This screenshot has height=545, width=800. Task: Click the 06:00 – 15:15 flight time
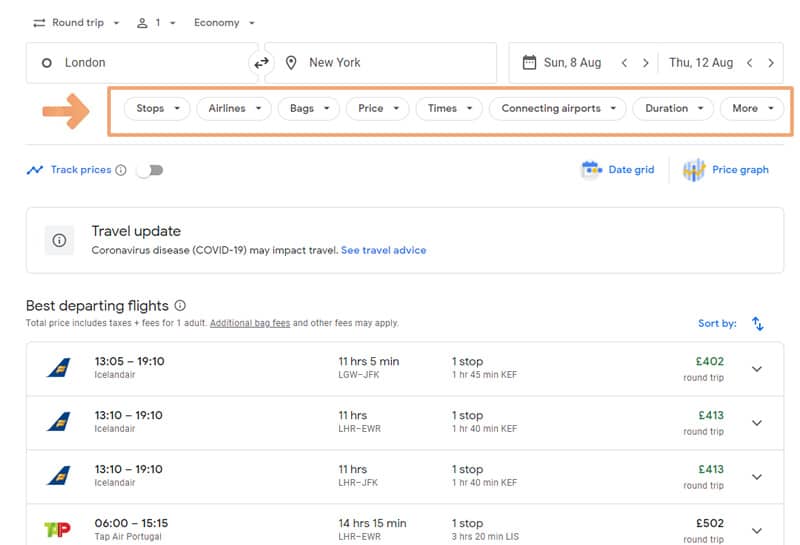(x=131, y=524)
